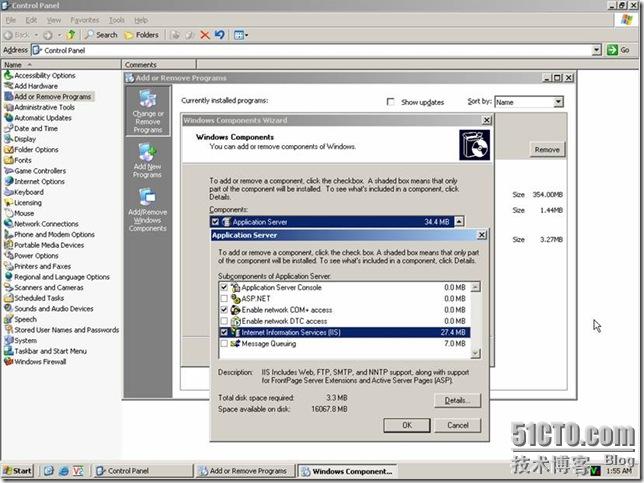Click the Folders toolbar button
Image resolution: width=644 pixels, height=483 pixels.
point(141,35)
